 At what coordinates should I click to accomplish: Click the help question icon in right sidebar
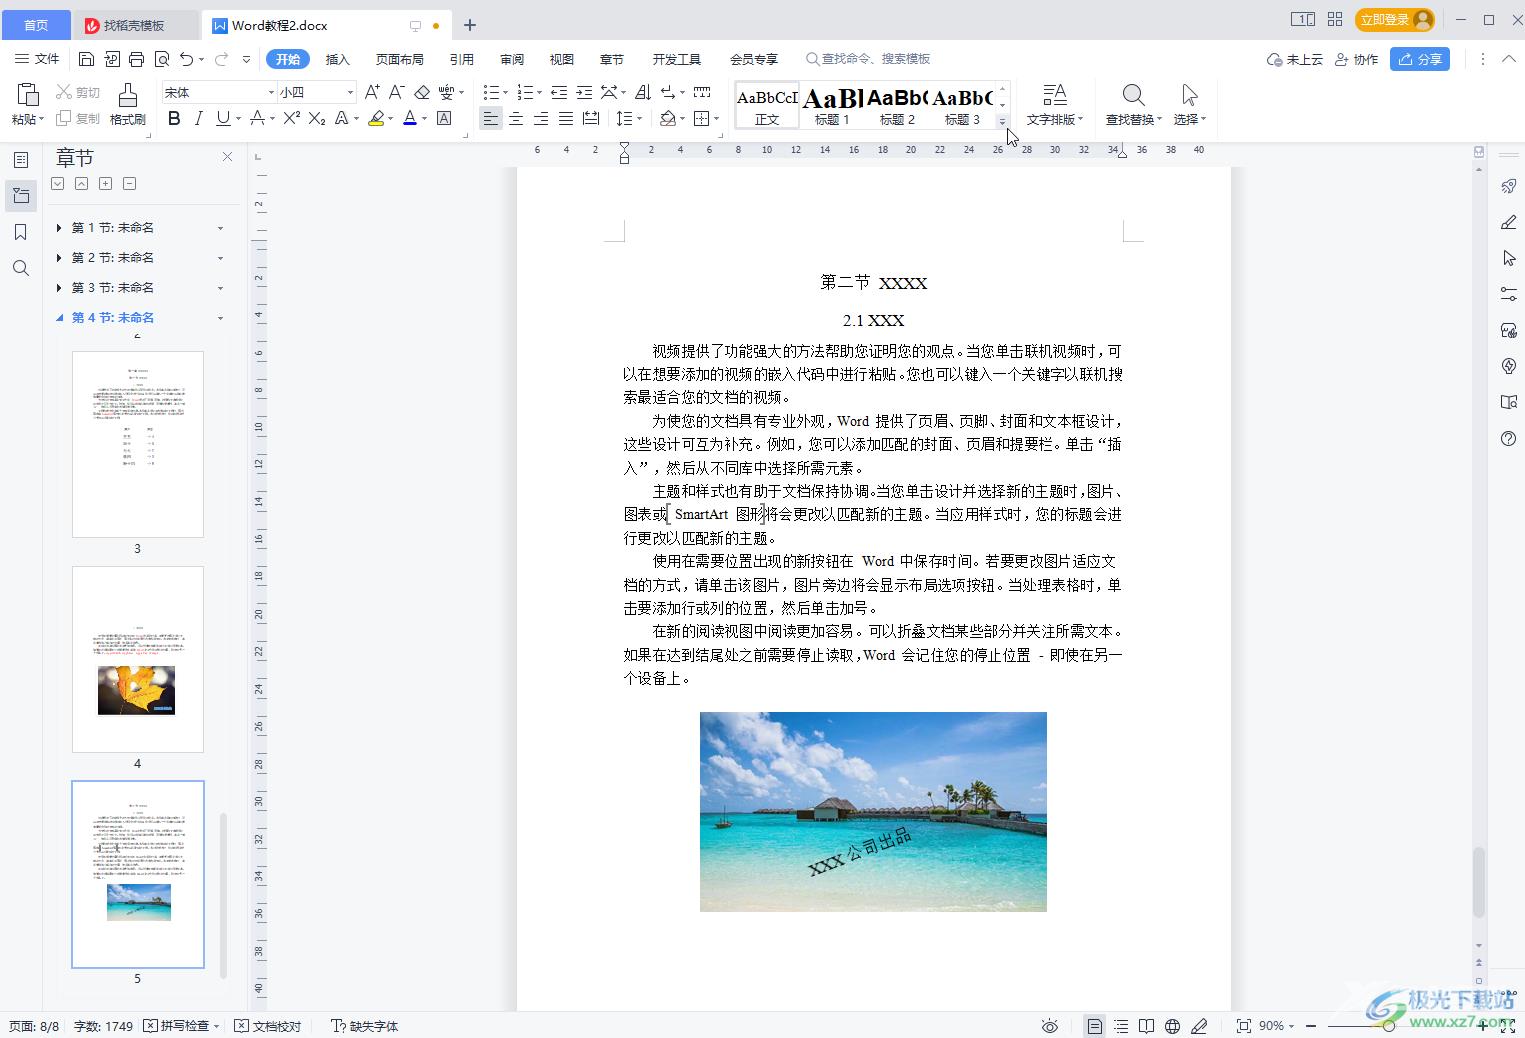(x=1509, y=438)
